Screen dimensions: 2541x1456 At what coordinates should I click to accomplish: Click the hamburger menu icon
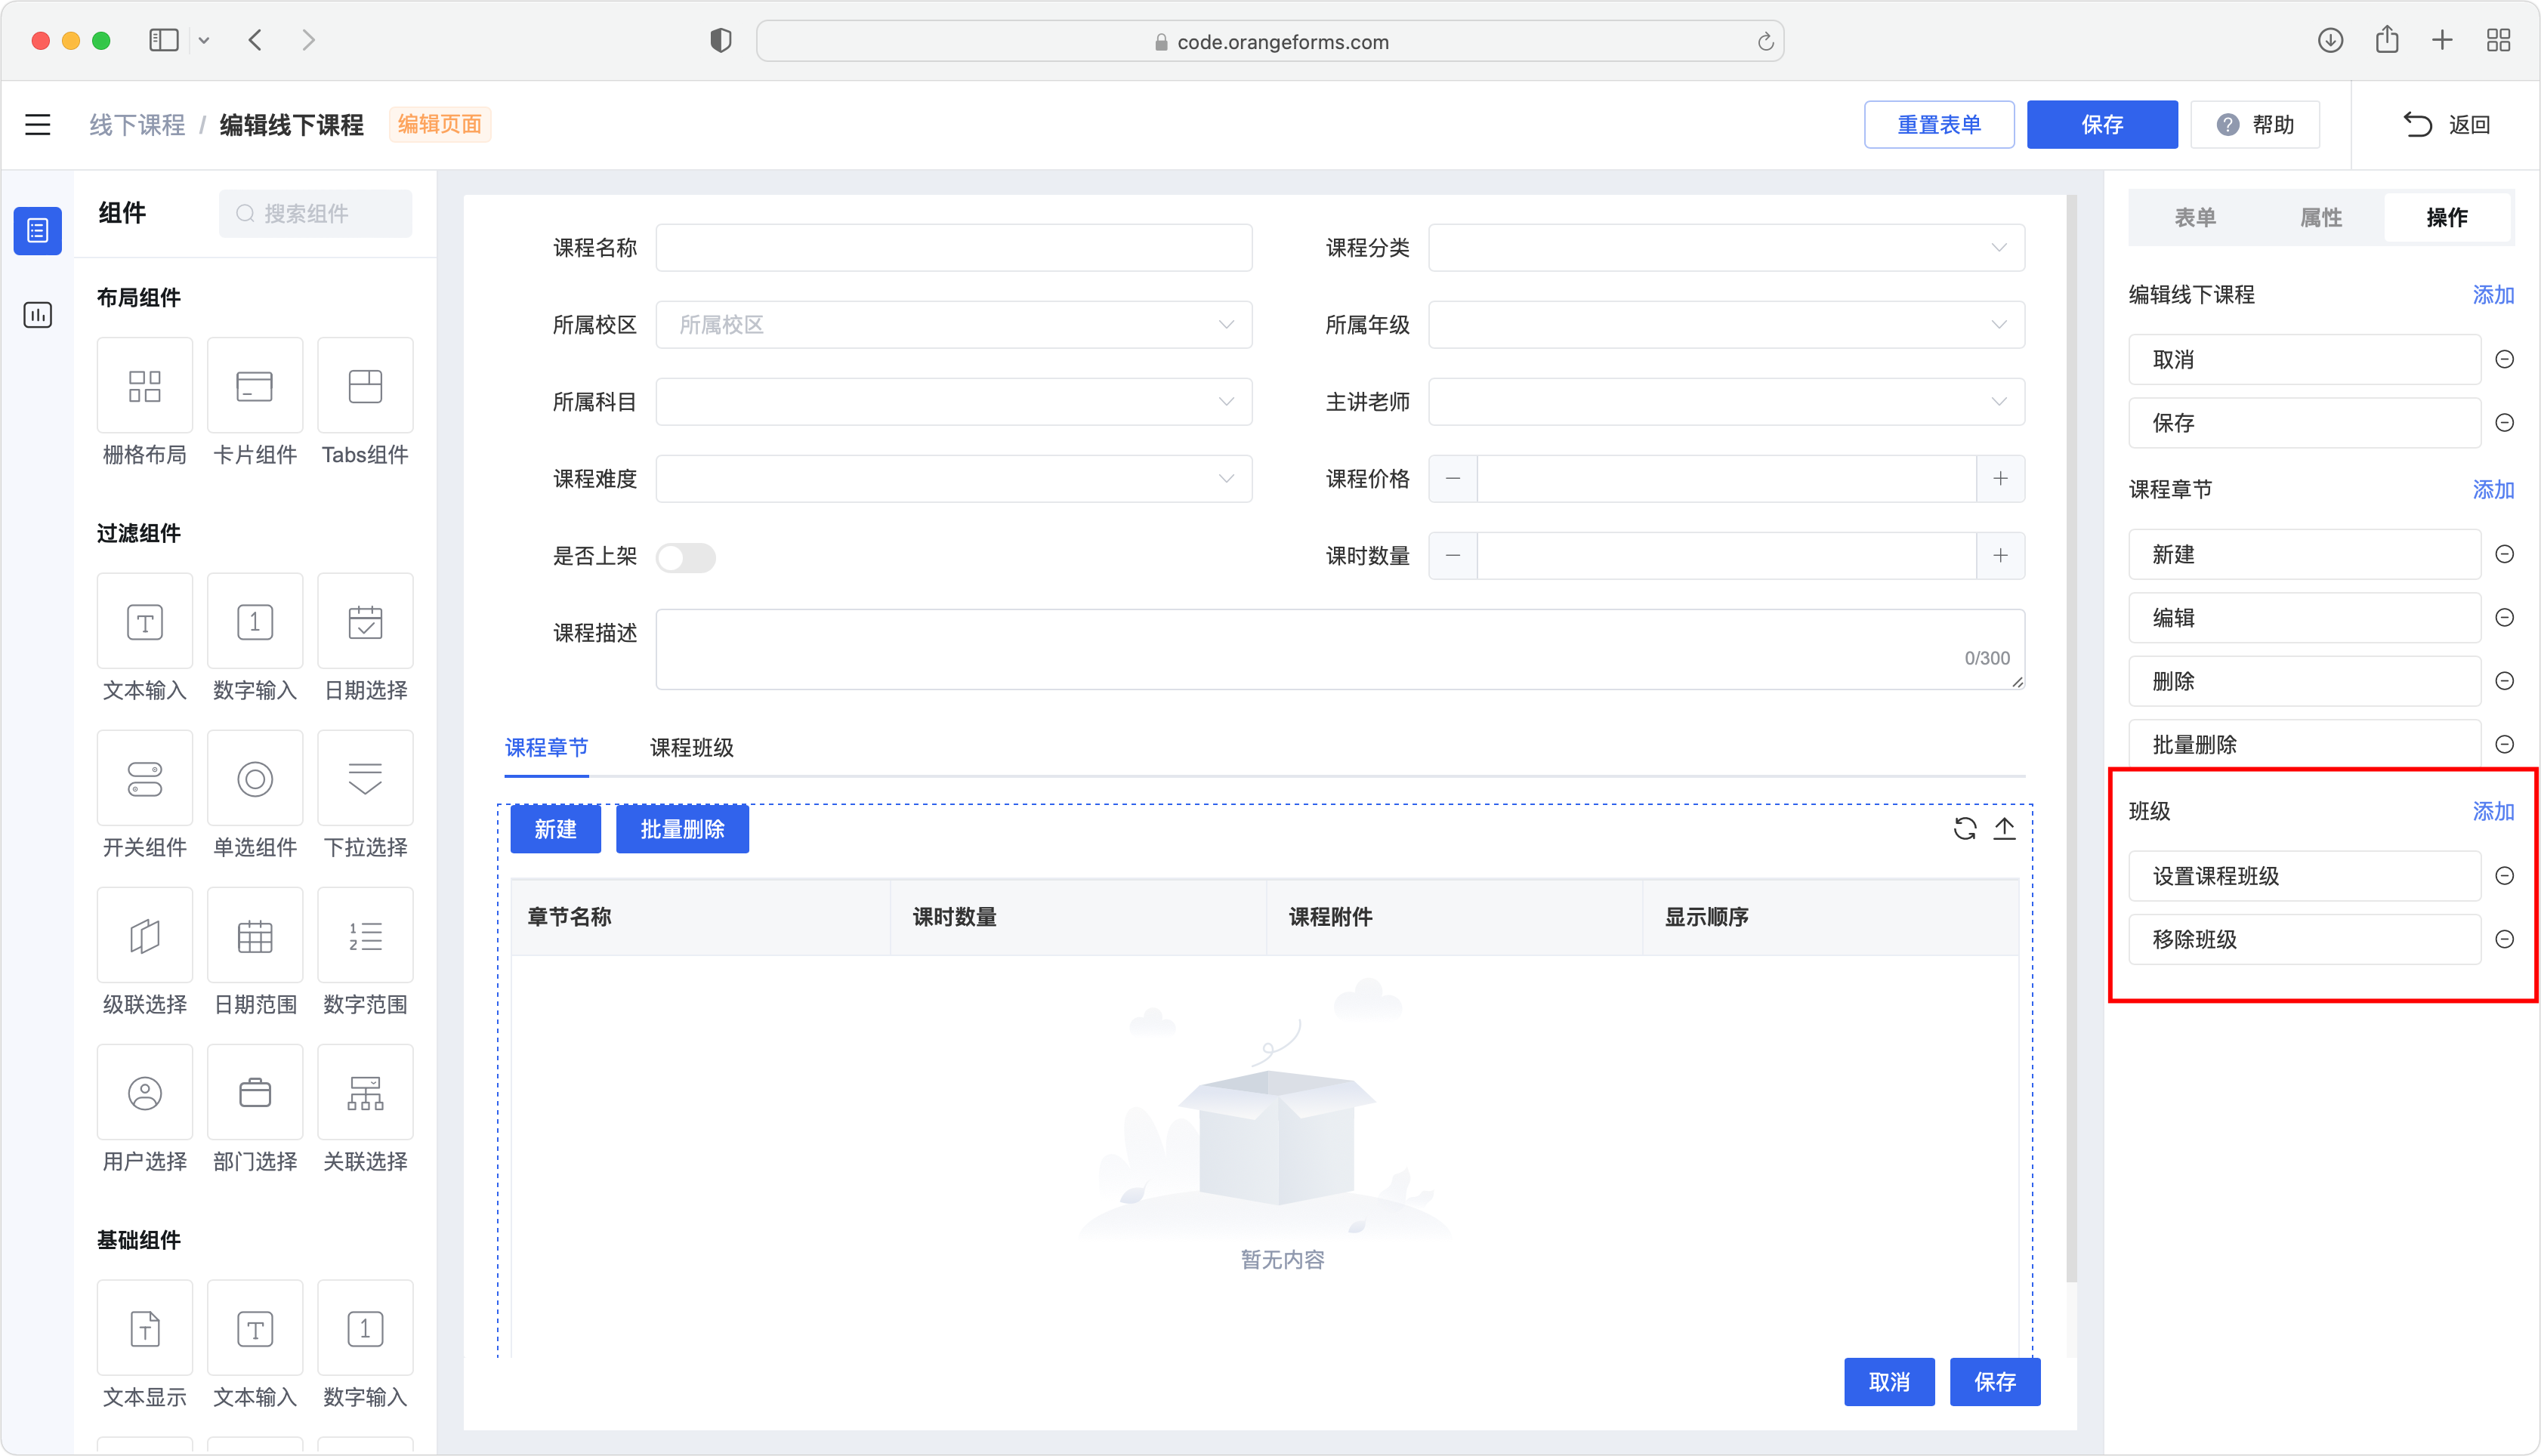(38, 125)
